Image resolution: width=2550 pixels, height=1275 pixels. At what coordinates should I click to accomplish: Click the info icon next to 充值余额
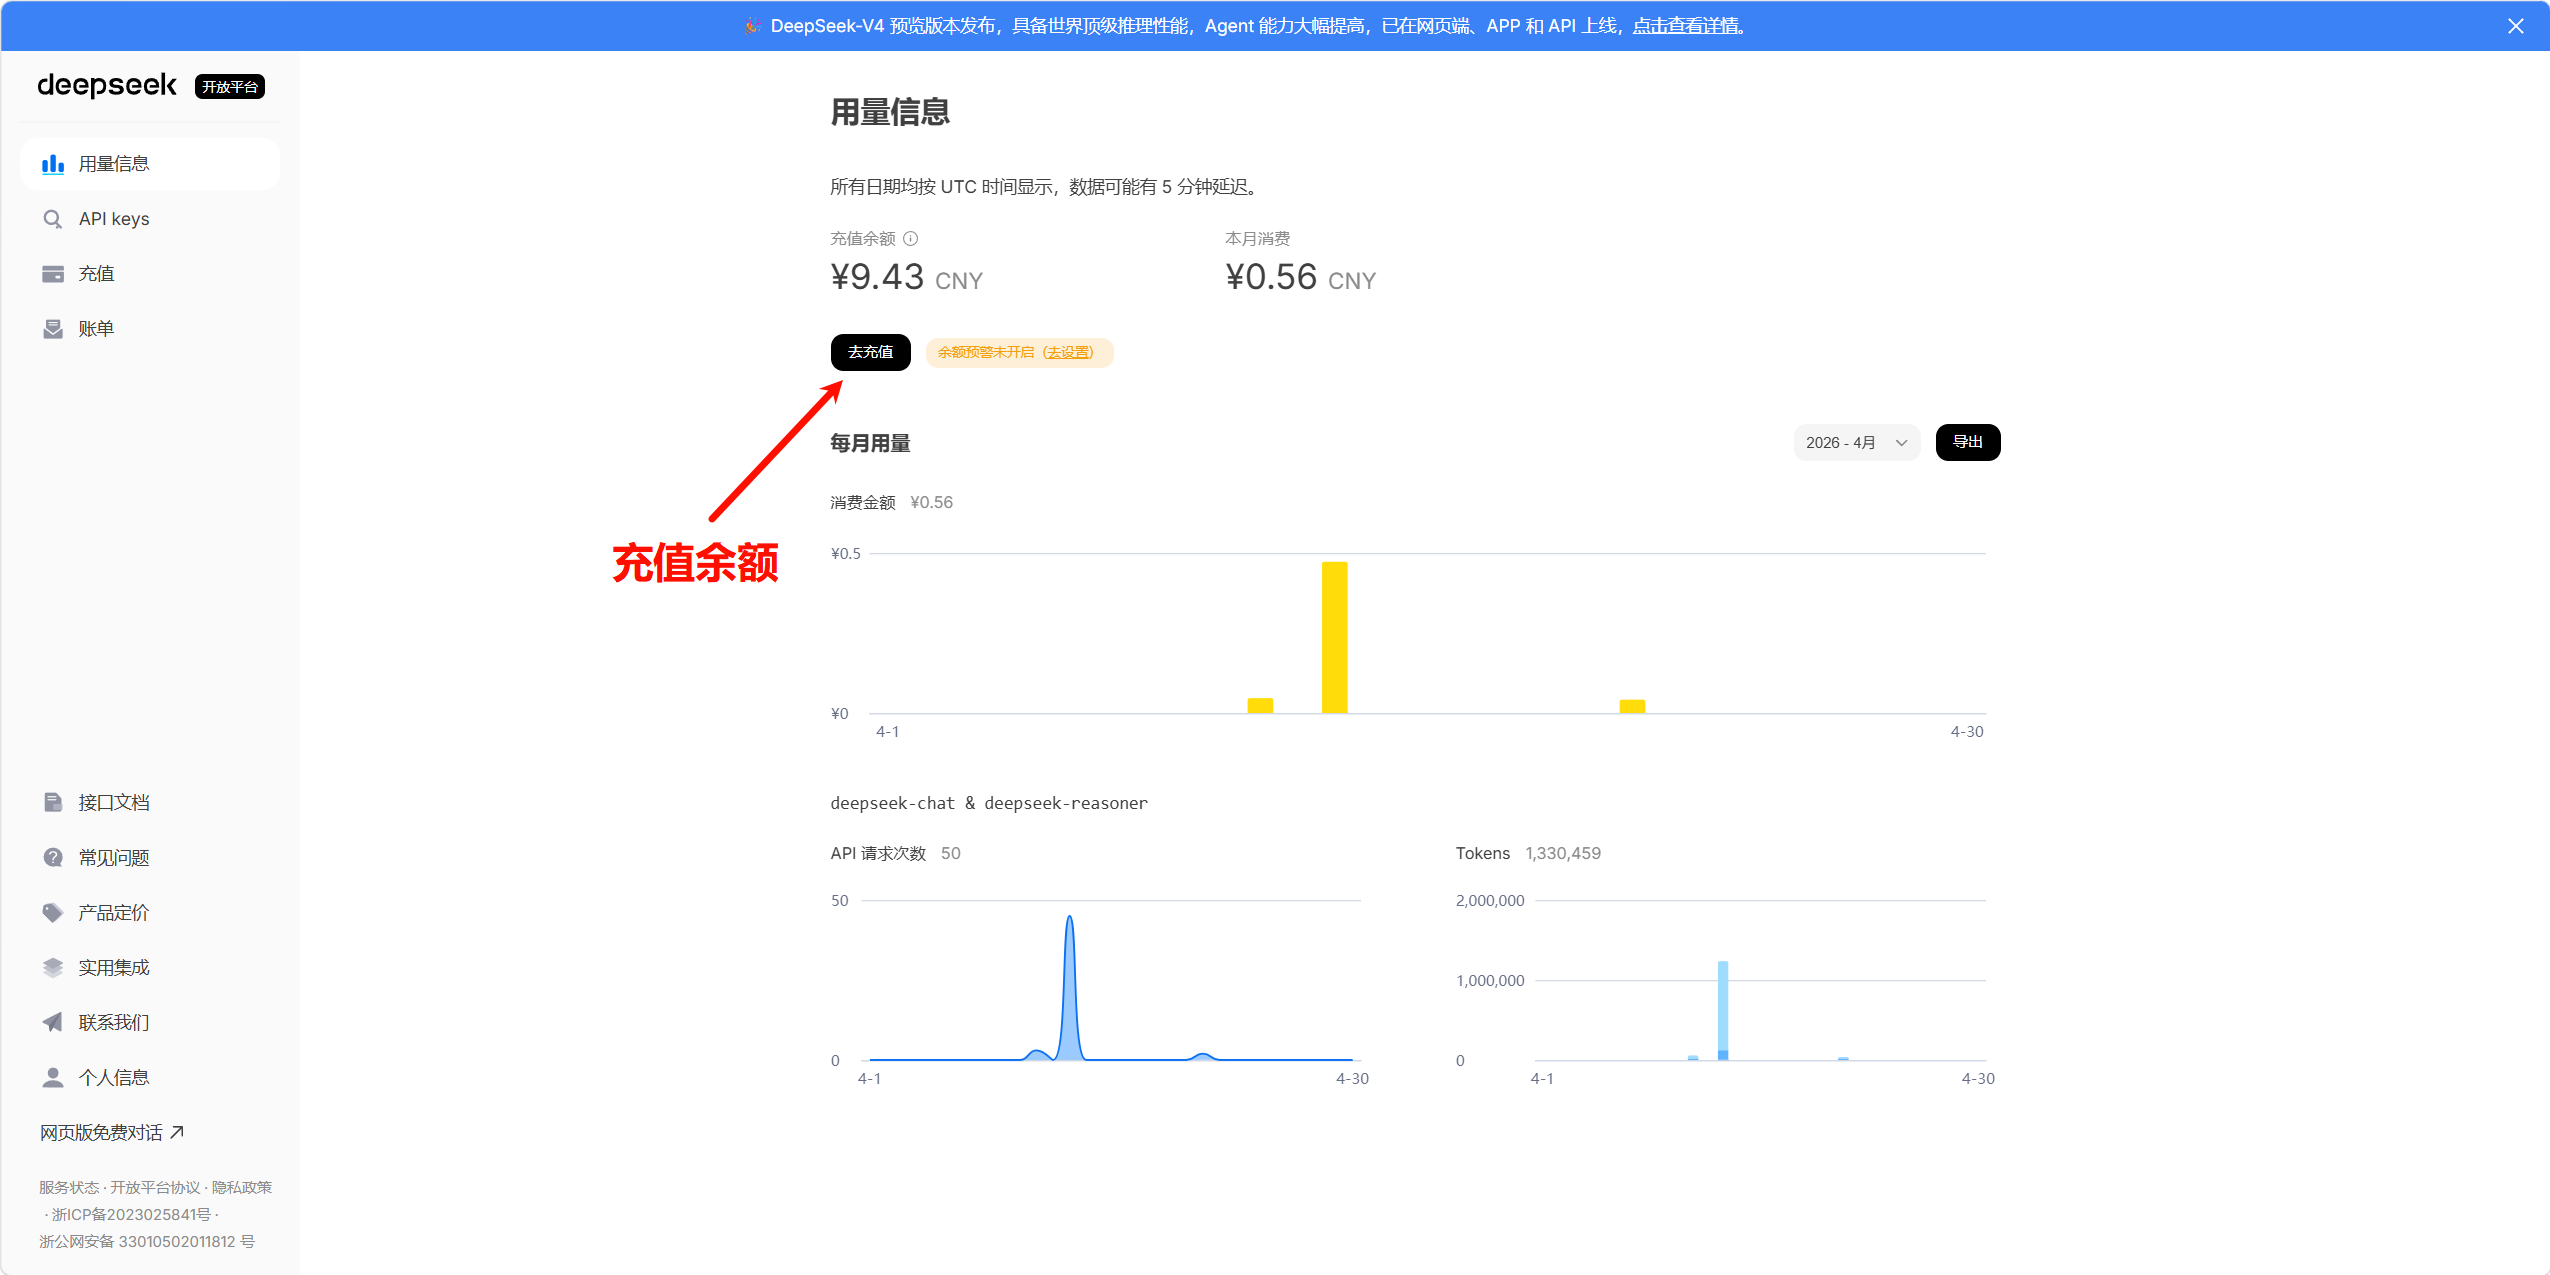coord(910,239)
